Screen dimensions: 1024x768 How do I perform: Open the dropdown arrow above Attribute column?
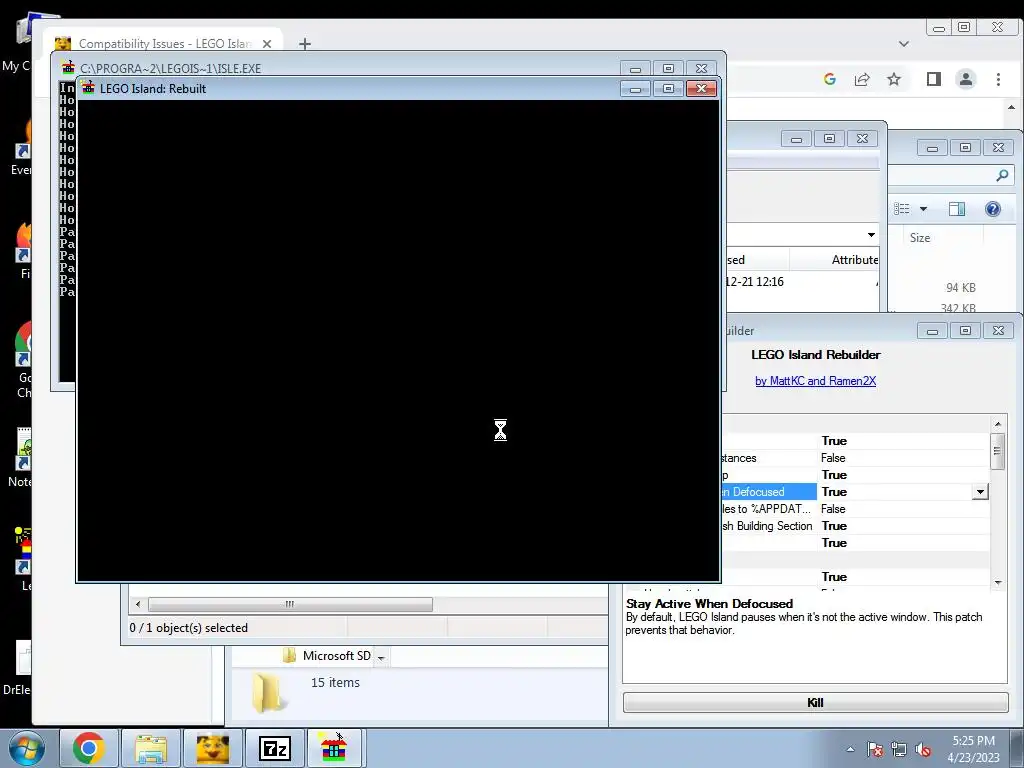[x=871, y=234]
